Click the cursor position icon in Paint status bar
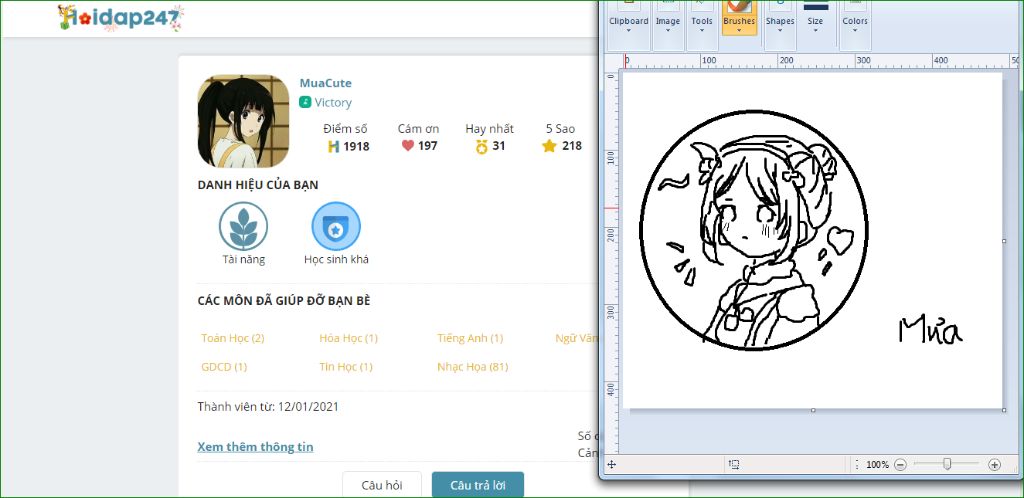Screen dimensions: 1024x498 (611, 464)
